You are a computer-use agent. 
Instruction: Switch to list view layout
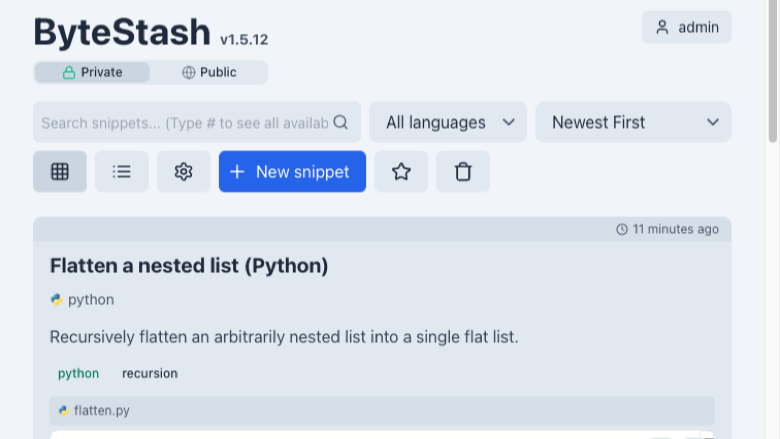121,172
